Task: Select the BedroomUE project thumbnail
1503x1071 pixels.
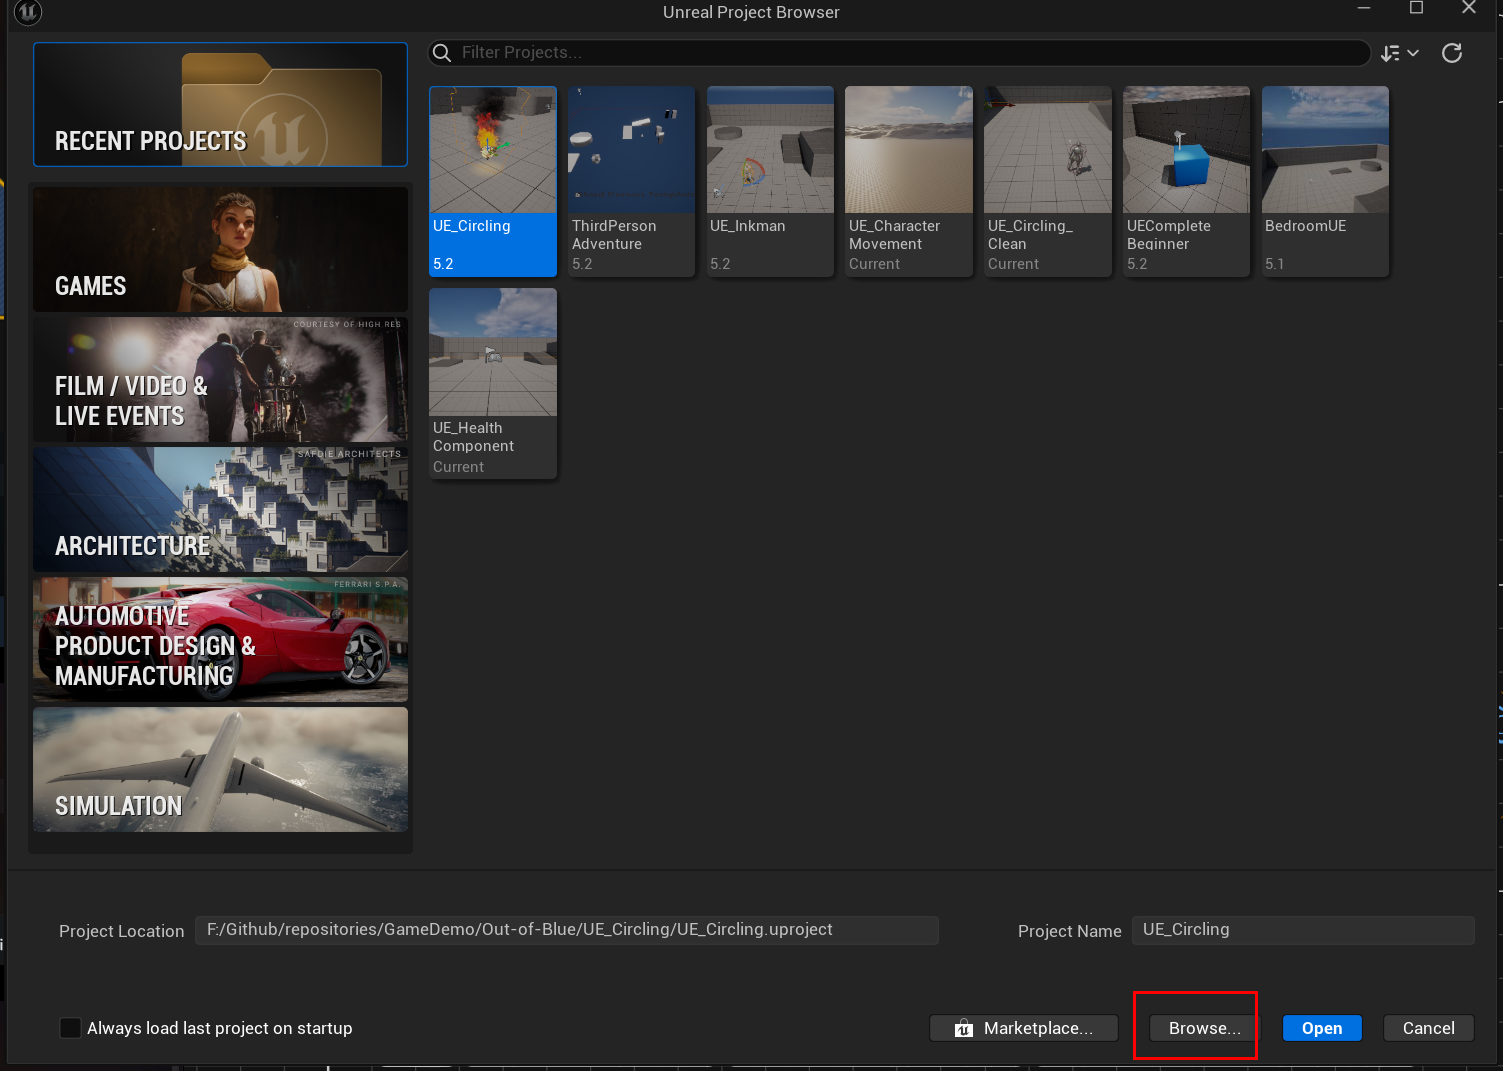Action: click(x=1325, y=150)
